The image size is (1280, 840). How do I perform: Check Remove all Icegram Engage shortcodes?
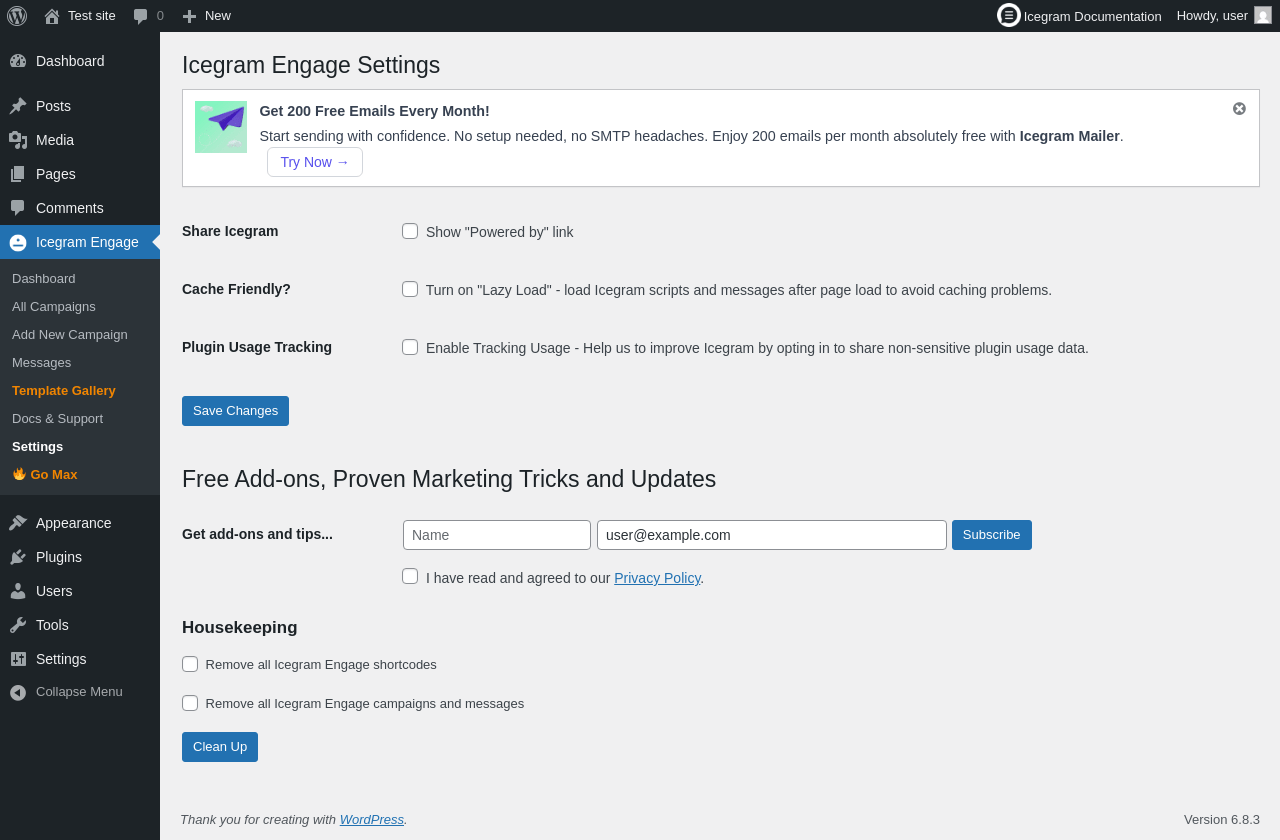(190, 664)
